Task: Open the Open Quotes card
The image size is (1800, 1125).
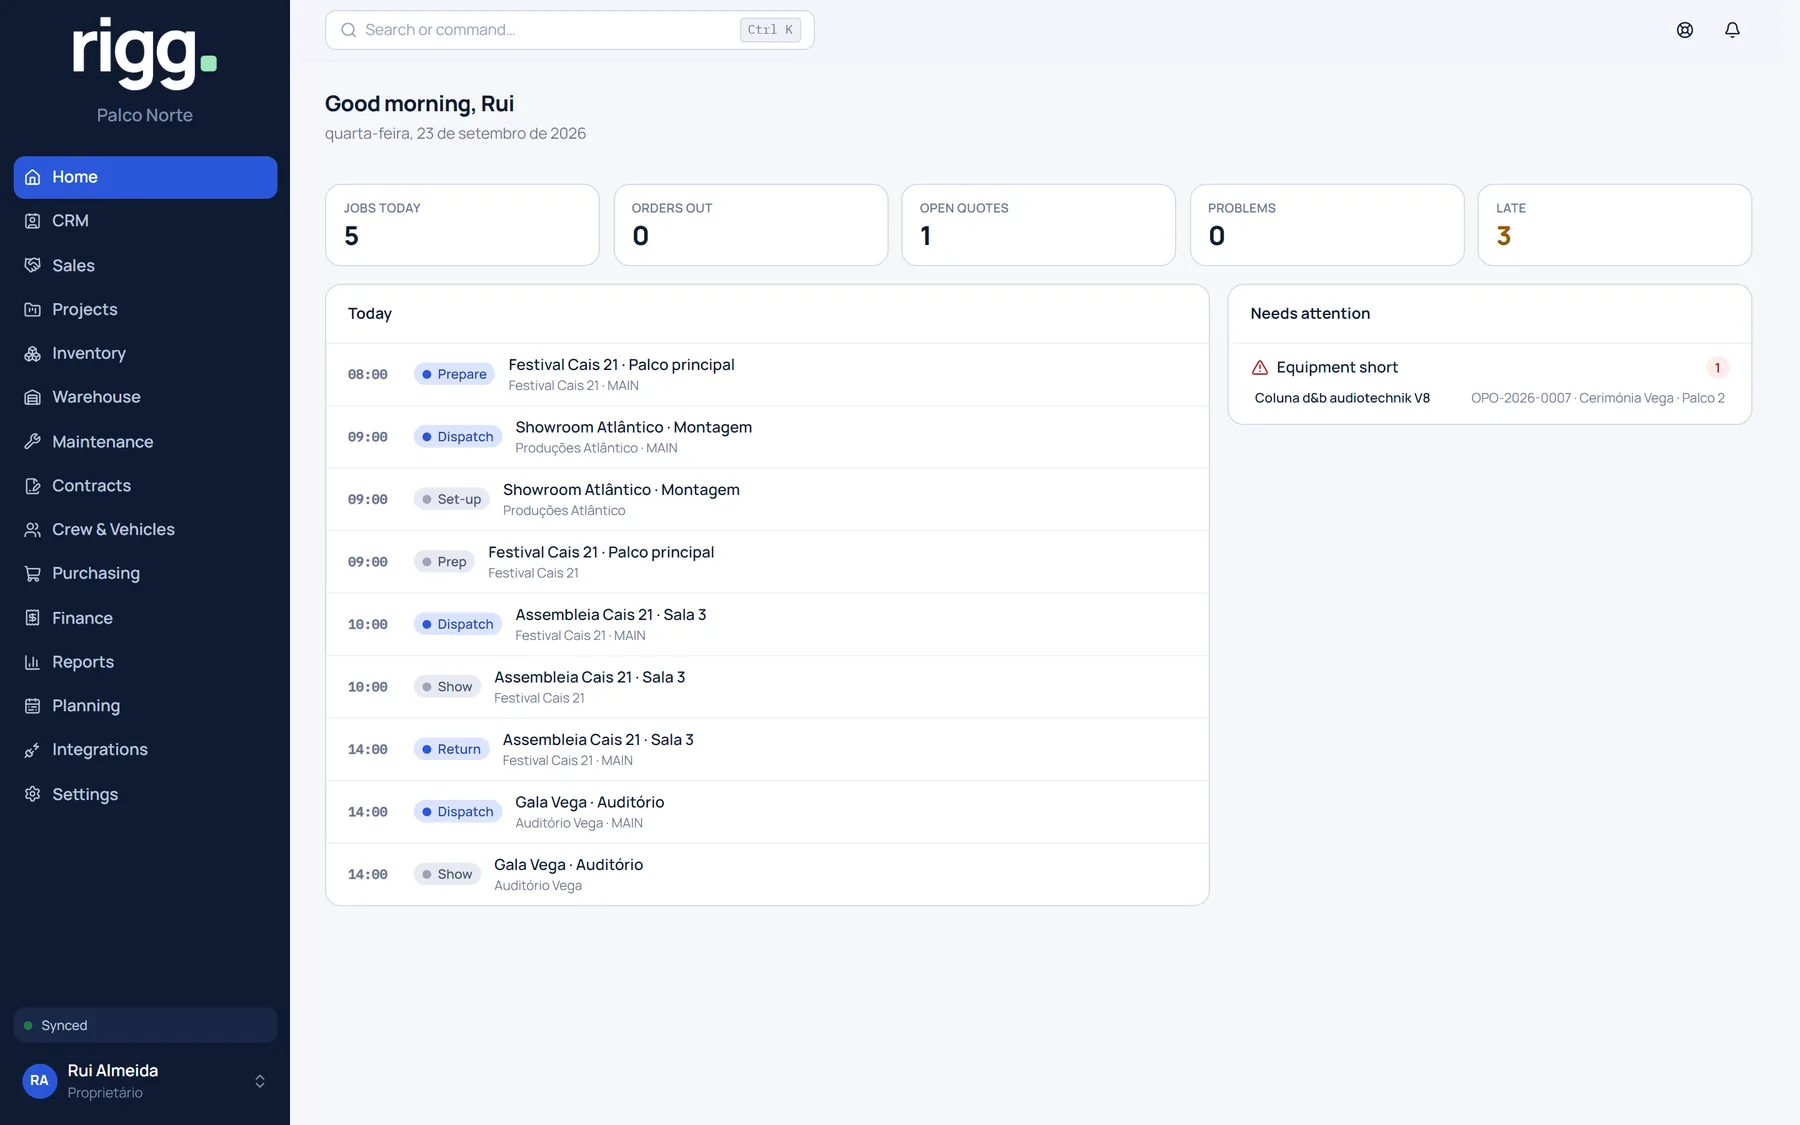Action: [1039, 225]
